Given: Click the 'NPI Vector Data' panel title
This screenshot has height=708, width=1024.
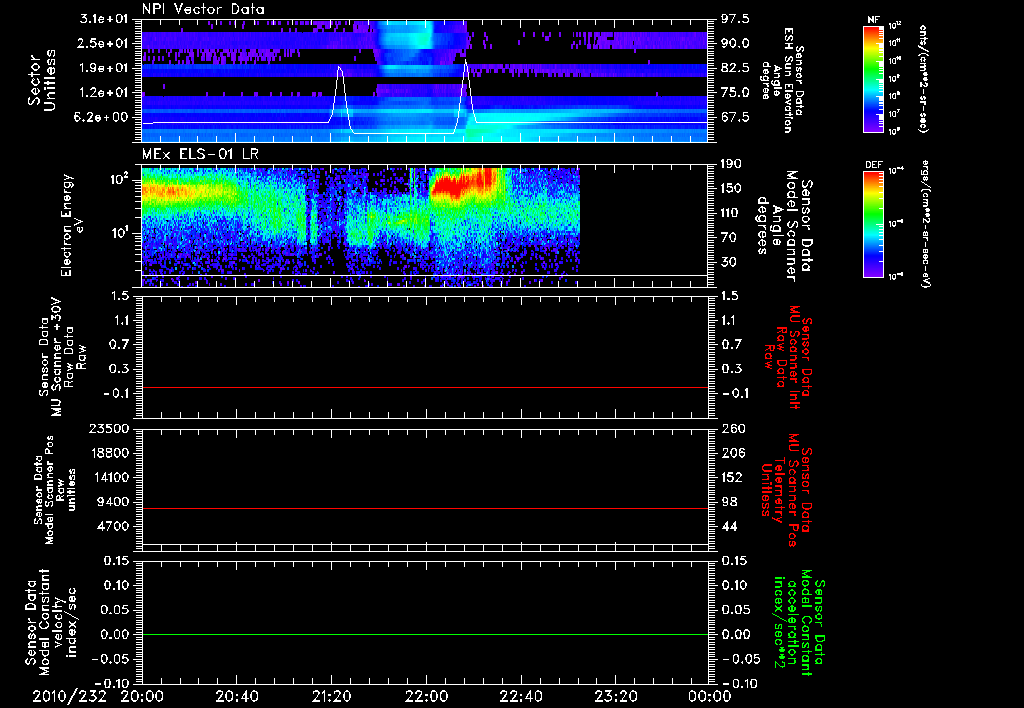Looking at the screenshot, I should pyautogui.click(x=203, y=9).
